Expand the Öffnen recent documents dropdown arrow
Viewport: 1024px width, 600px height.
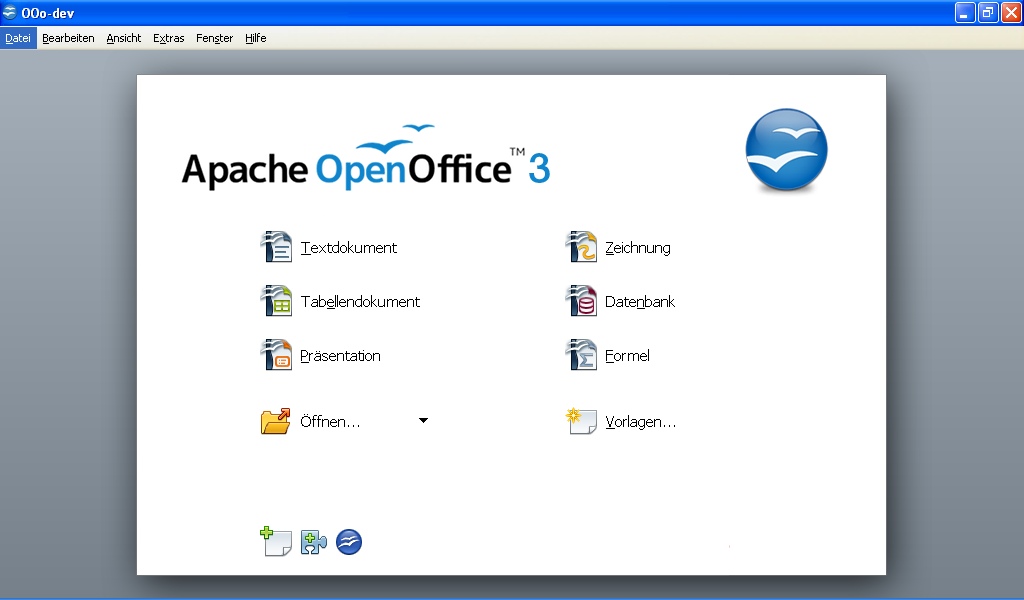point(423,420)
